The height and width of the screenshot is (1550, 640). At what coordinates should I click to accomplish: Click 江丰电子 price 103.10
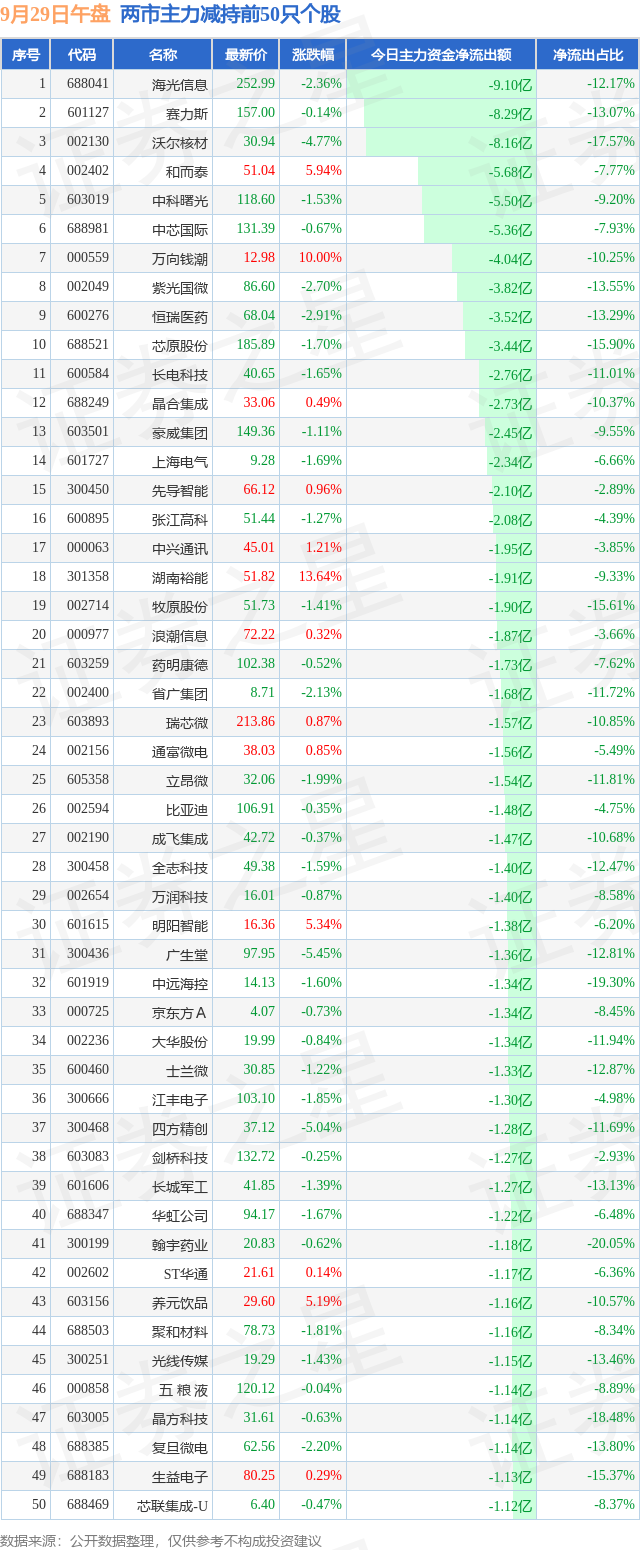click(x=256, y=1099)
